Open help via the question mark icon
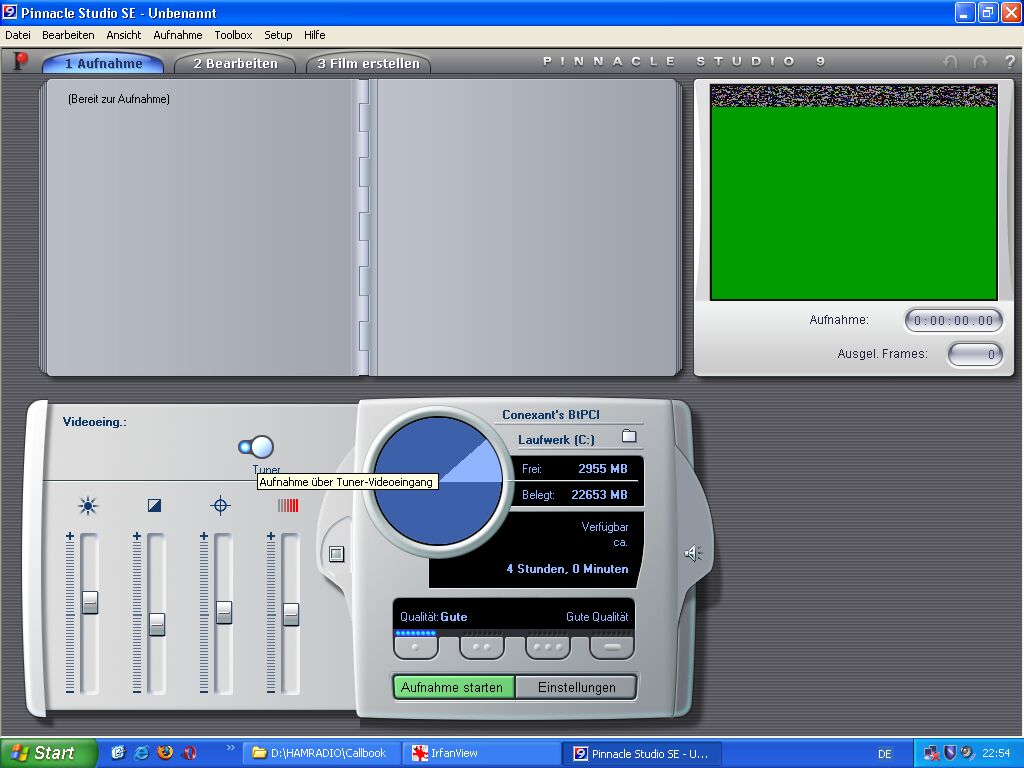 1010,61
